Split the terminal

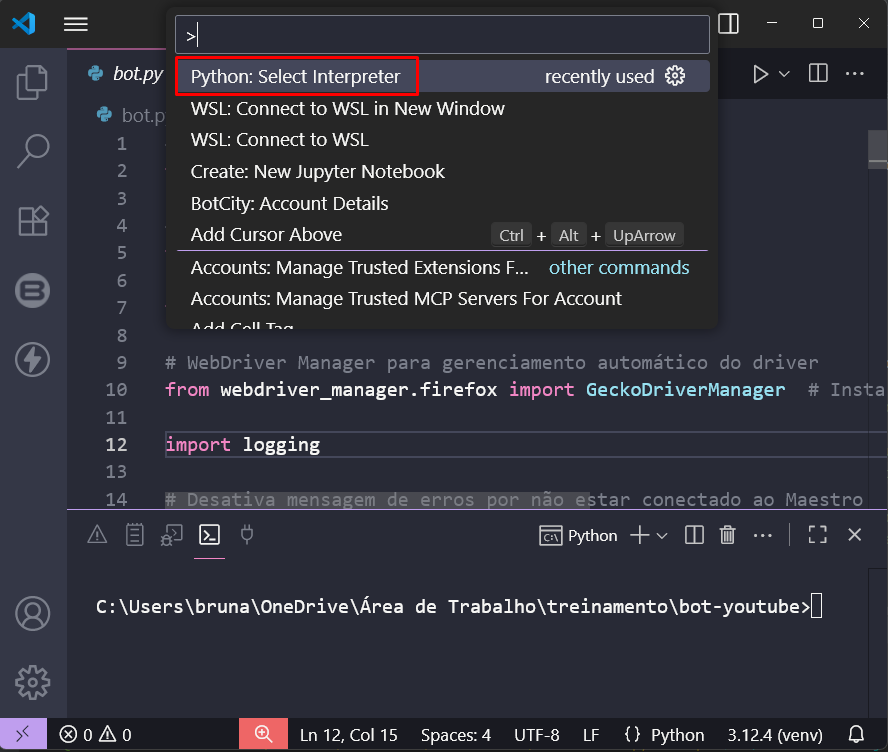[693, 535]
